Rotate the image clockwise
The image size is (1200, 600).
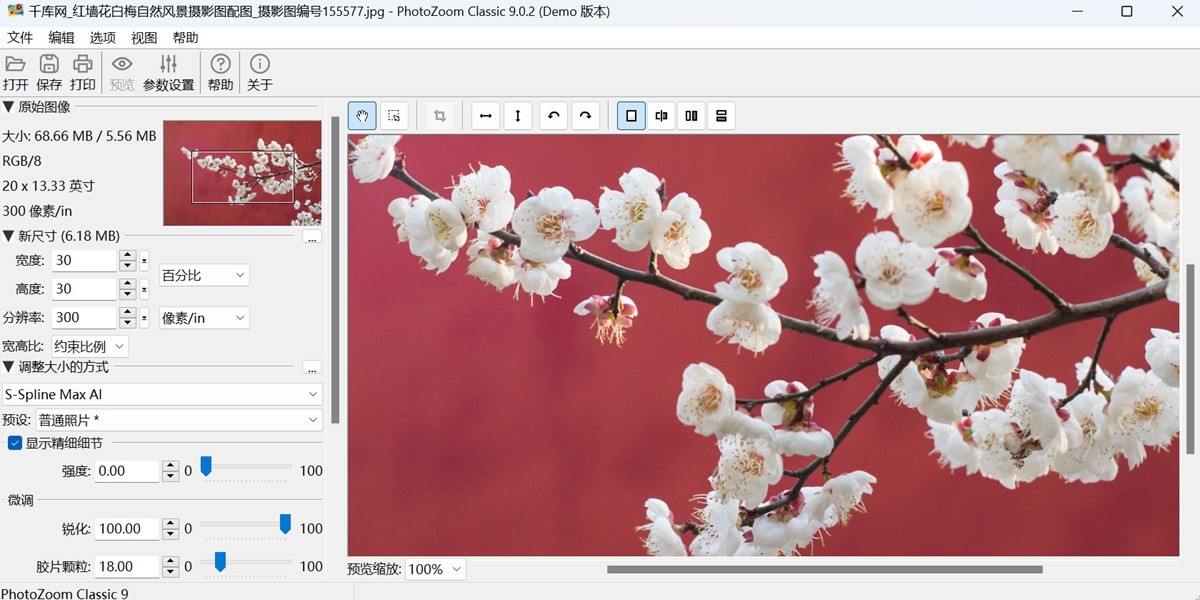pyautogui.click(x=585, y=115)
